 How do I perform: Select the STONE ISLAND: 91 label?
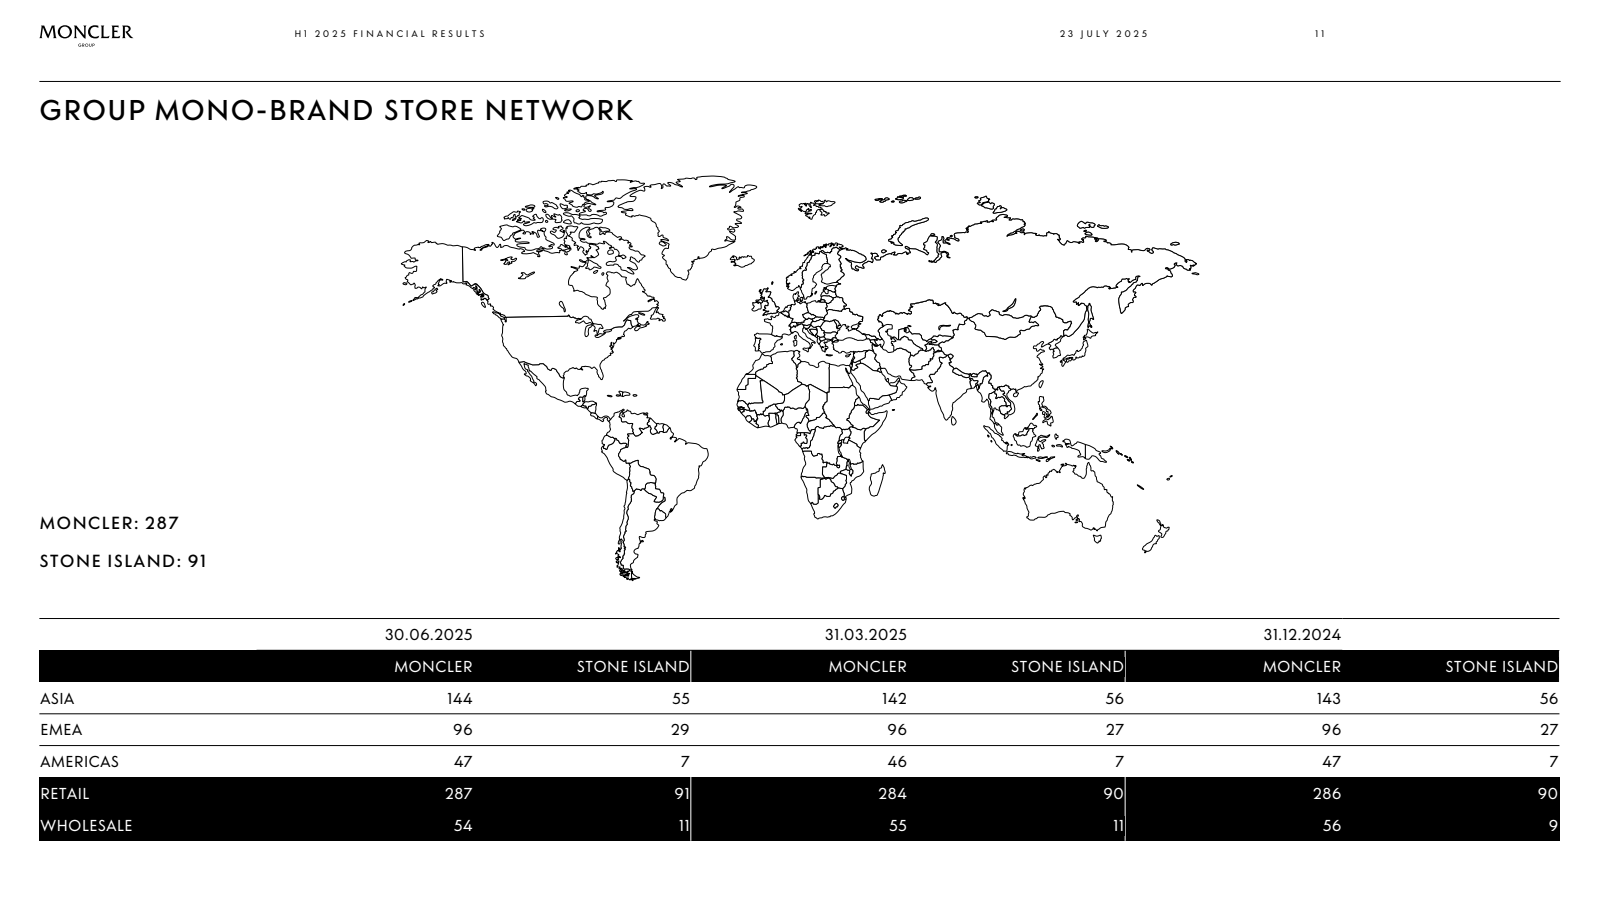[122, 561]
